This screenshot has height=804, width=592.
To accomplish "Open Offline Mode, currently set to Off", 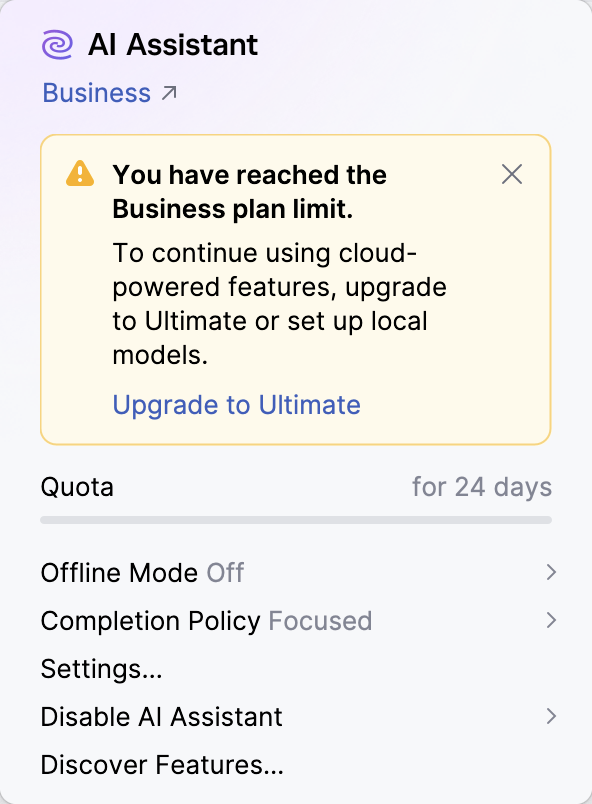I will pos(142,572).
